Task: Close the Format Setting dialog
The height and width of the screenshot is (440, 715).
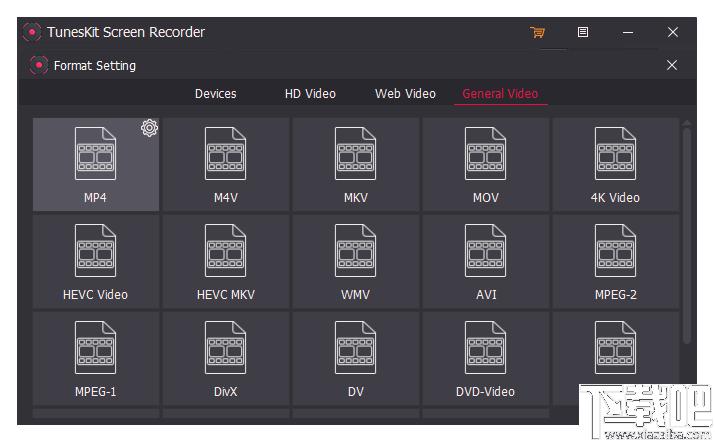Action: click(x=672, y=65)
